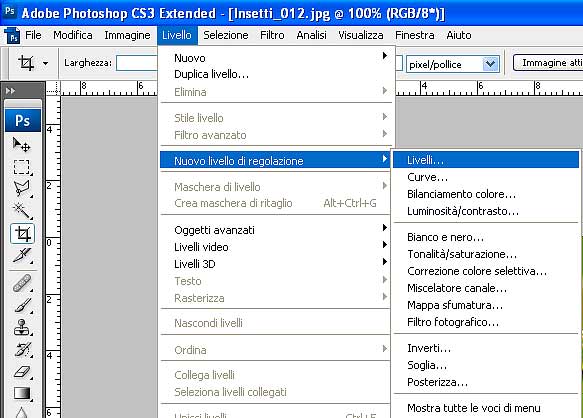This screenshot has height=418, width=583.
Task: Choose Curve adjustment layer
Action: pyautogui.click(x=486, y=177)
